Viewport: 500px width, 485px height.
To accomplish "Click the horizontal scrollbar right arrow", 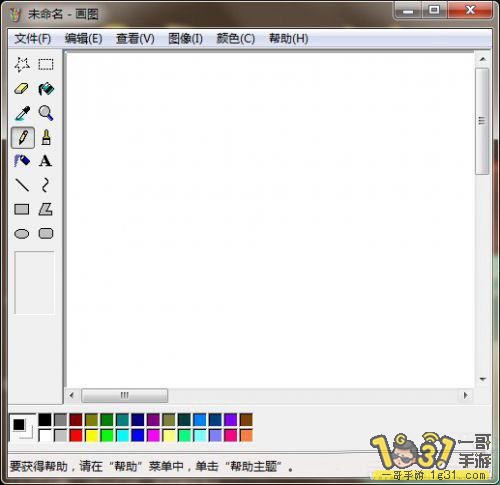I will point(466,395).
